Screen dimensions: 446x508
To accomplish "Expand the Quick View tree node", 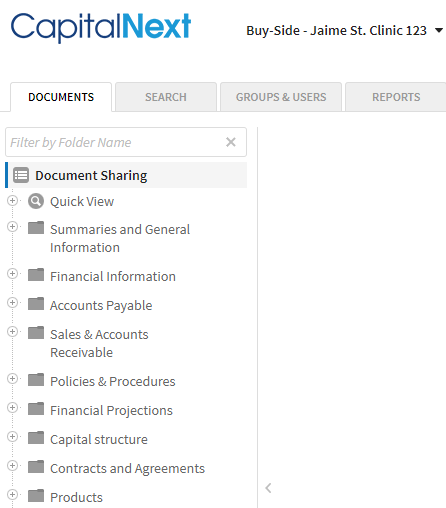I will pos(12,201).
